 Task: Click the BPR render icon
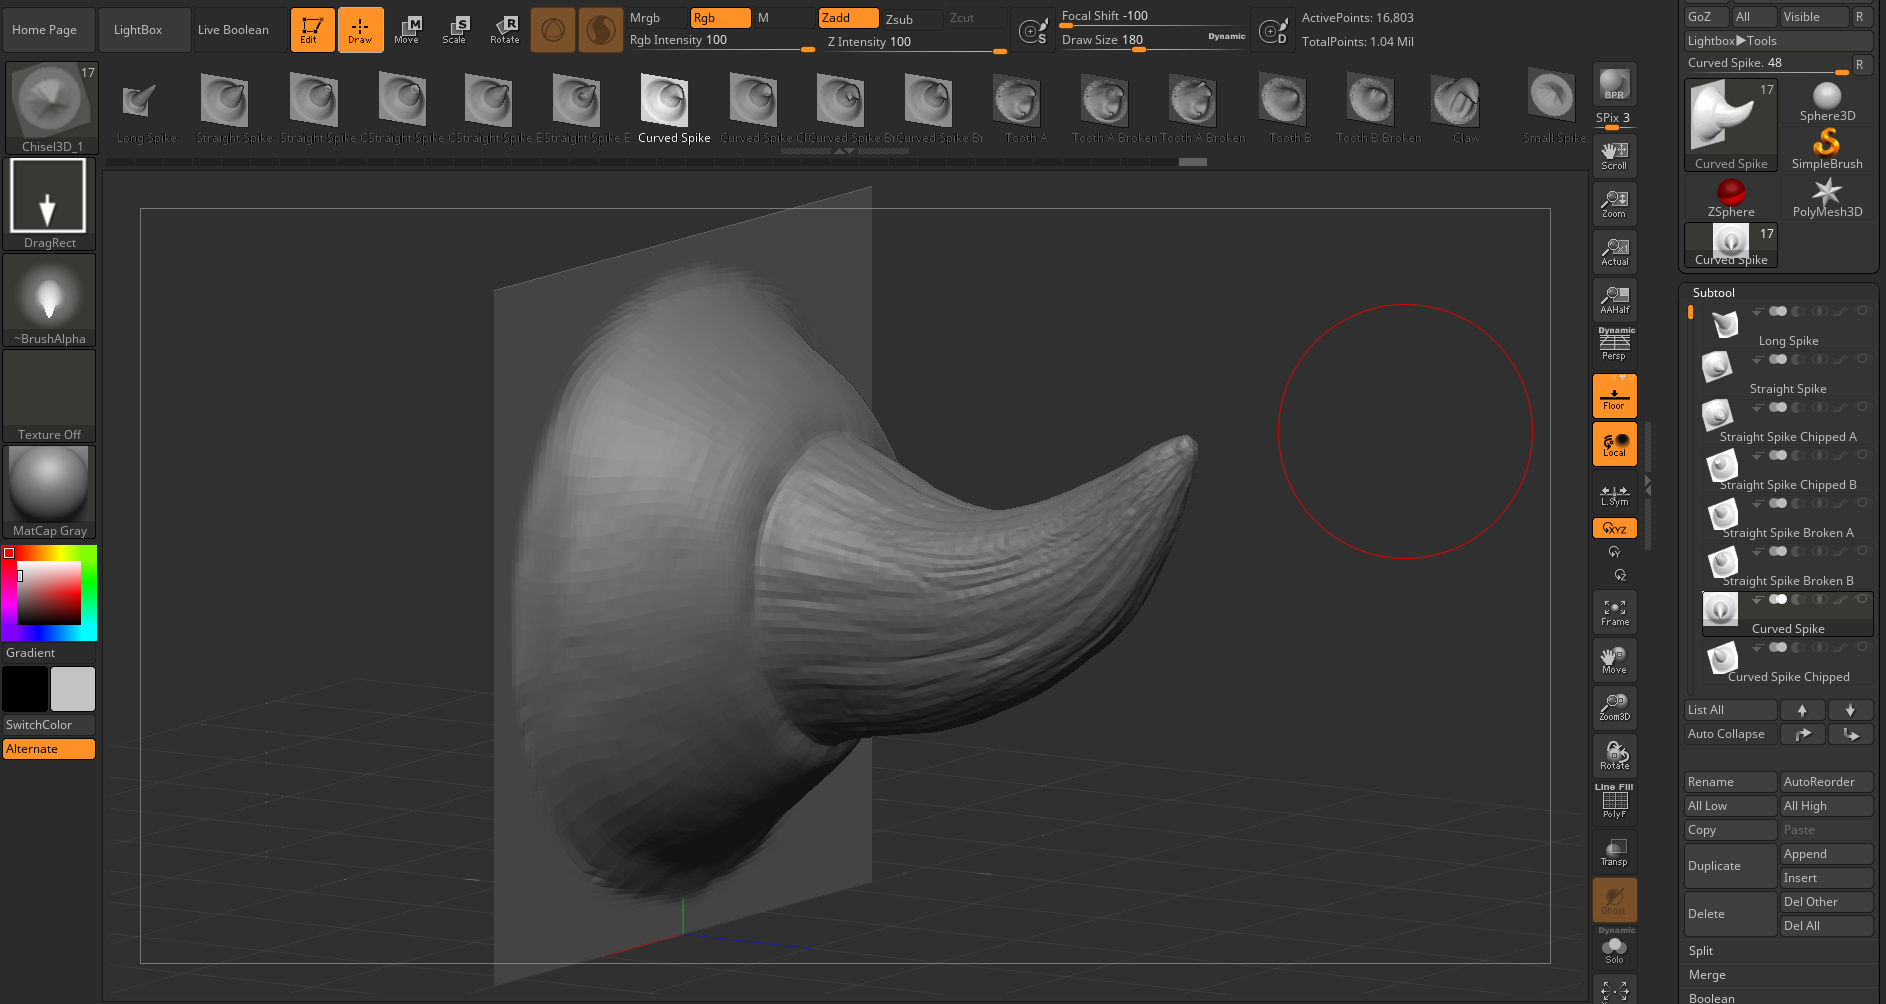click(x=1614, y=85)
